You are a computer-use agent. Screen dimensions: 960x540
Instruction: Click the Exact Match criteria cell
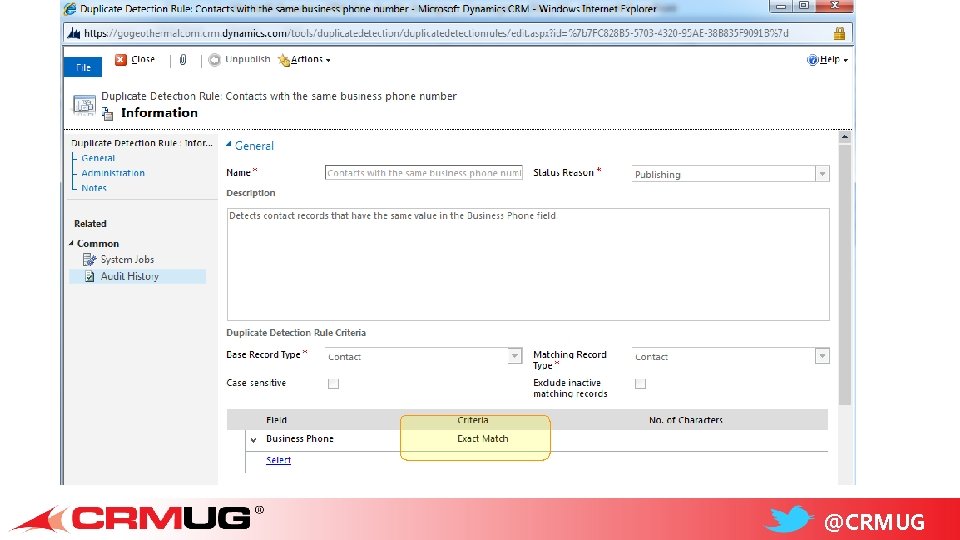[x=483, y=439]
